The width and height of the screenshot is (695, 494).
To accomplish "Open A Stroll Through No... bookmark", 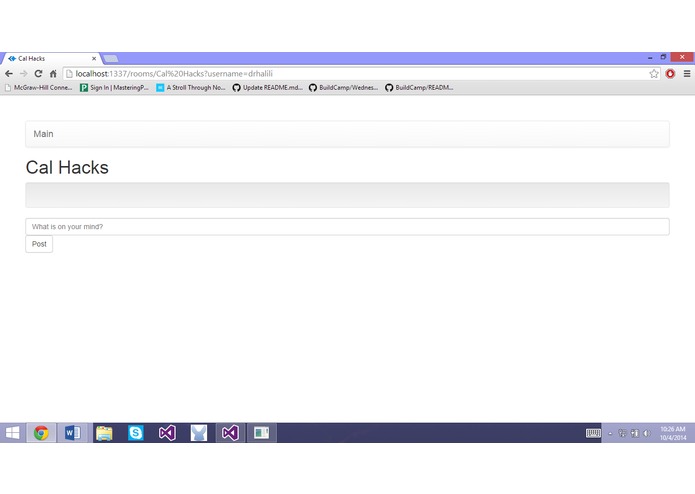I will click(191, 88).
